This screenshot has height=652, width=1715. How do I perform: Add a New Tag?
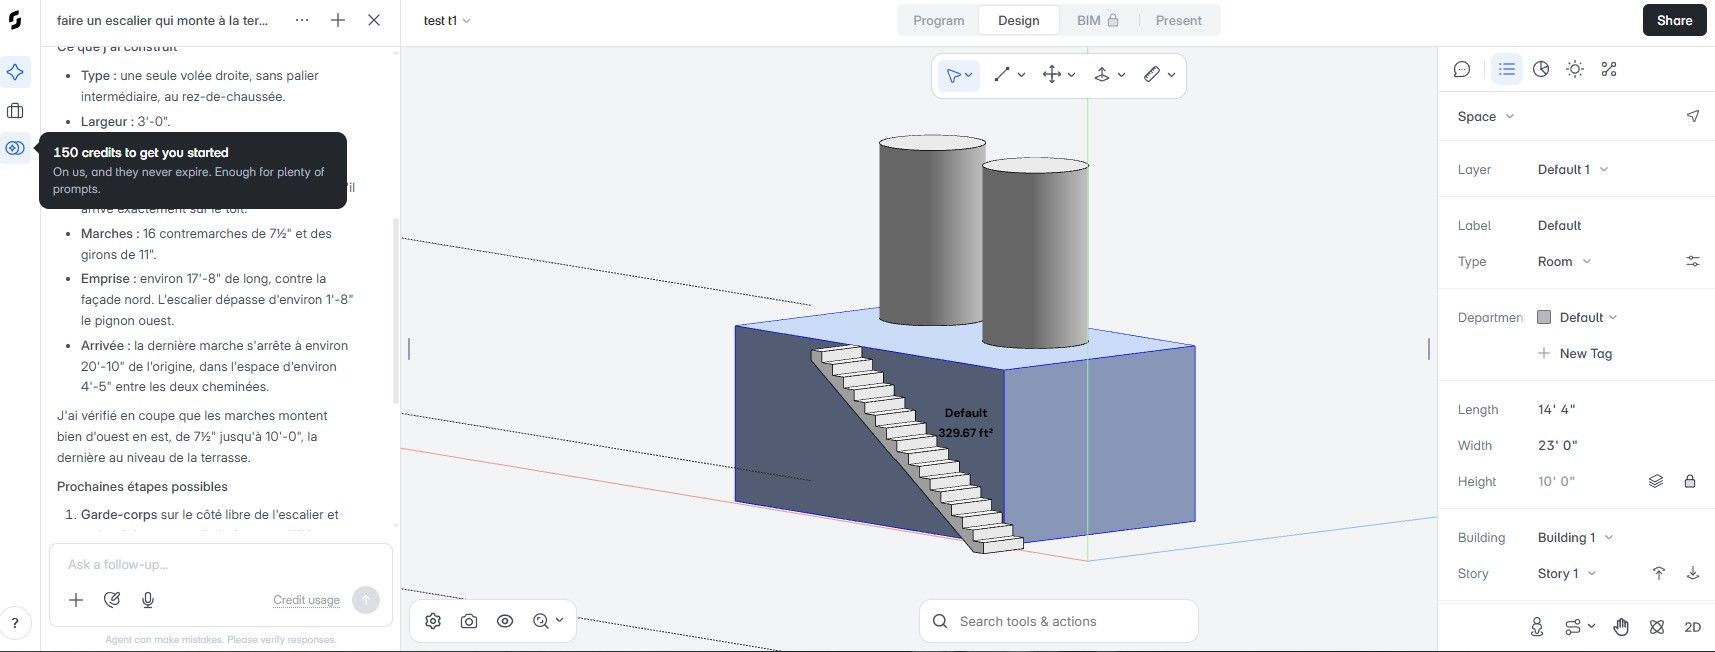(x=1575, y=354)
